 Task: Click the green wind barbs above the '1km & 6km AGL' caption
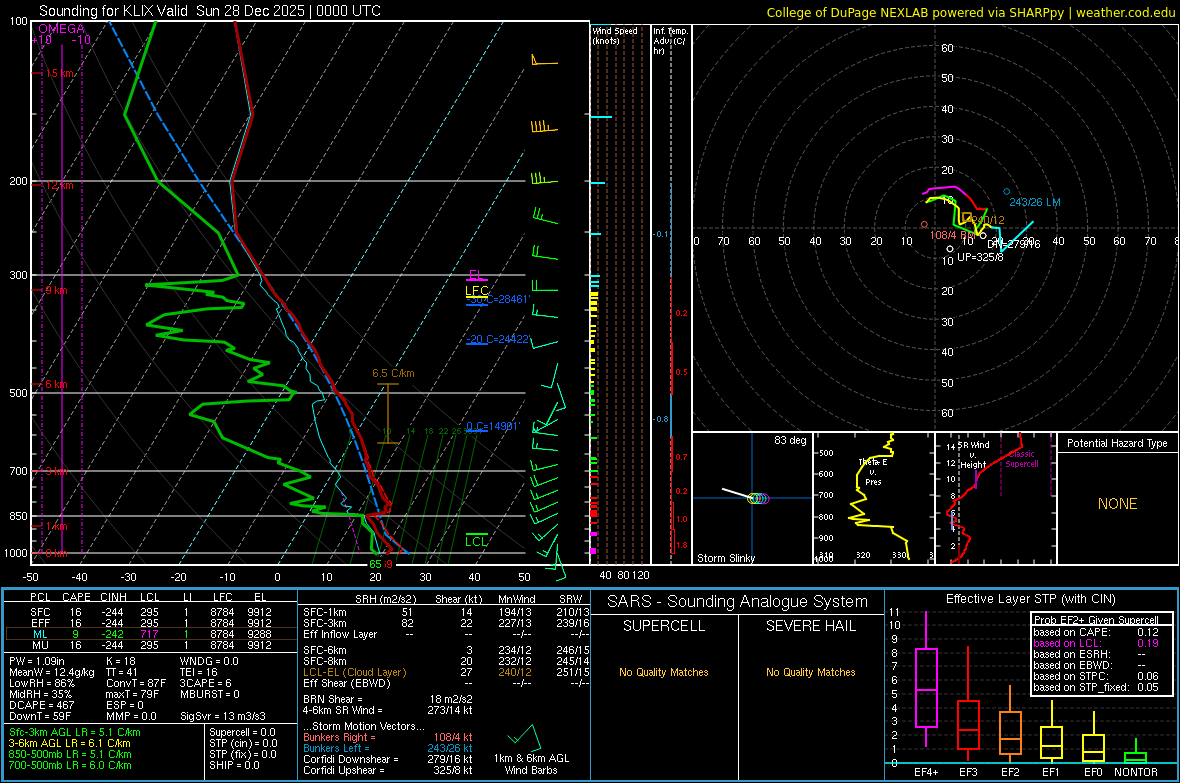pyautogui.click(x=525, y=736)
